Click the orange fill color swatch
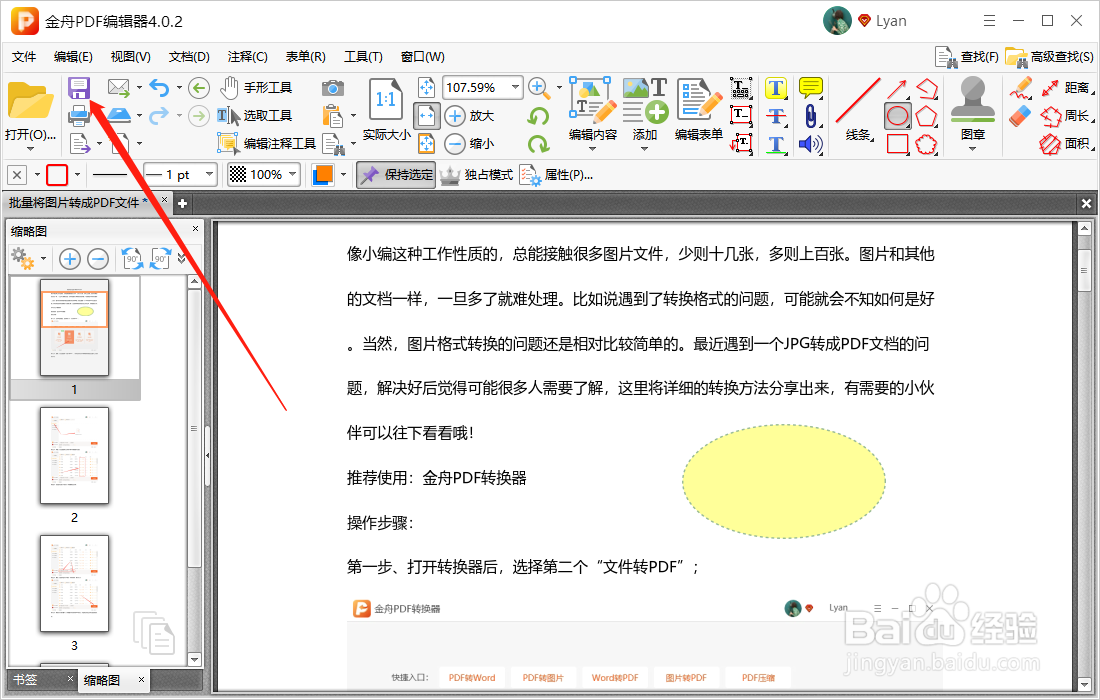Screen dimensions: 1100x700 click(x=323, y=175)
